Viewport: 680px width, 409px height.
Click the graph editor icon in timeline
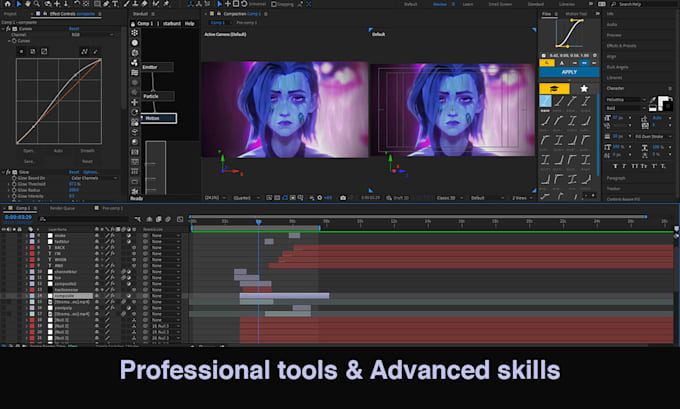click(x=180, y=219)
